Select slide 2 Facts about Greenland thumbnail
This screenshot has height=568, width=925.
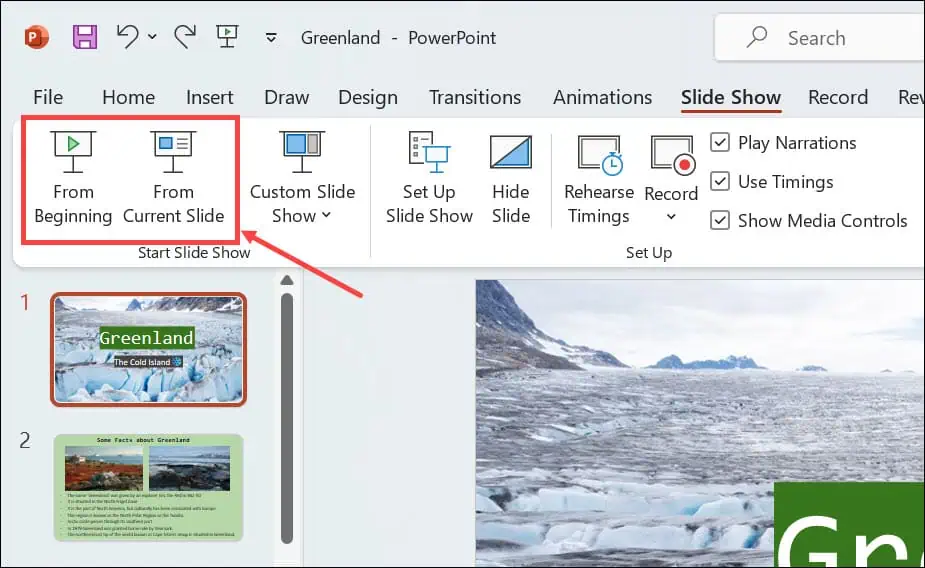click(x=148, y=487)
